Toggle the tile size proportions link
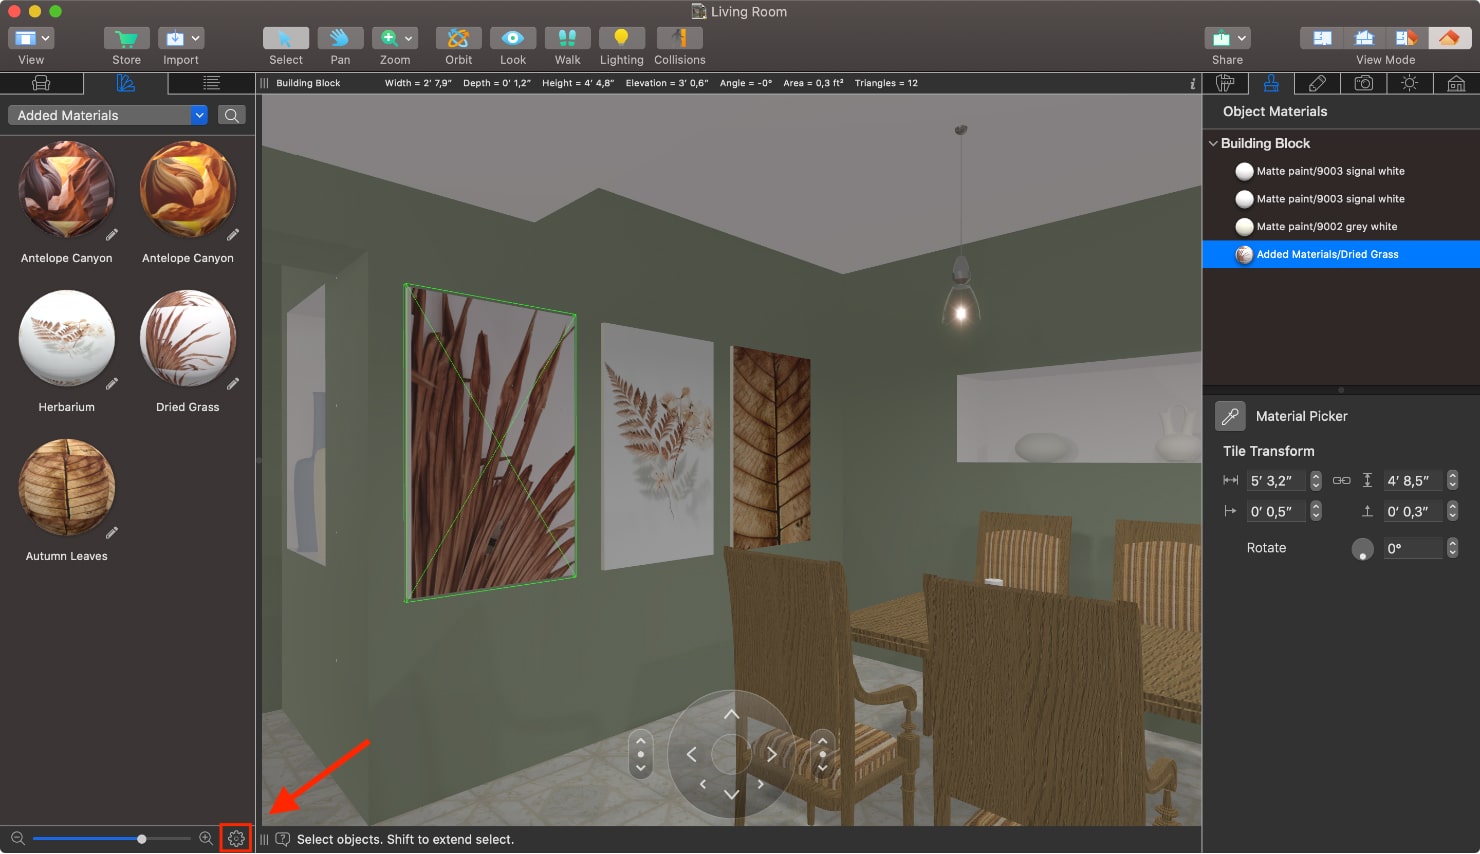 [1341, 481]
